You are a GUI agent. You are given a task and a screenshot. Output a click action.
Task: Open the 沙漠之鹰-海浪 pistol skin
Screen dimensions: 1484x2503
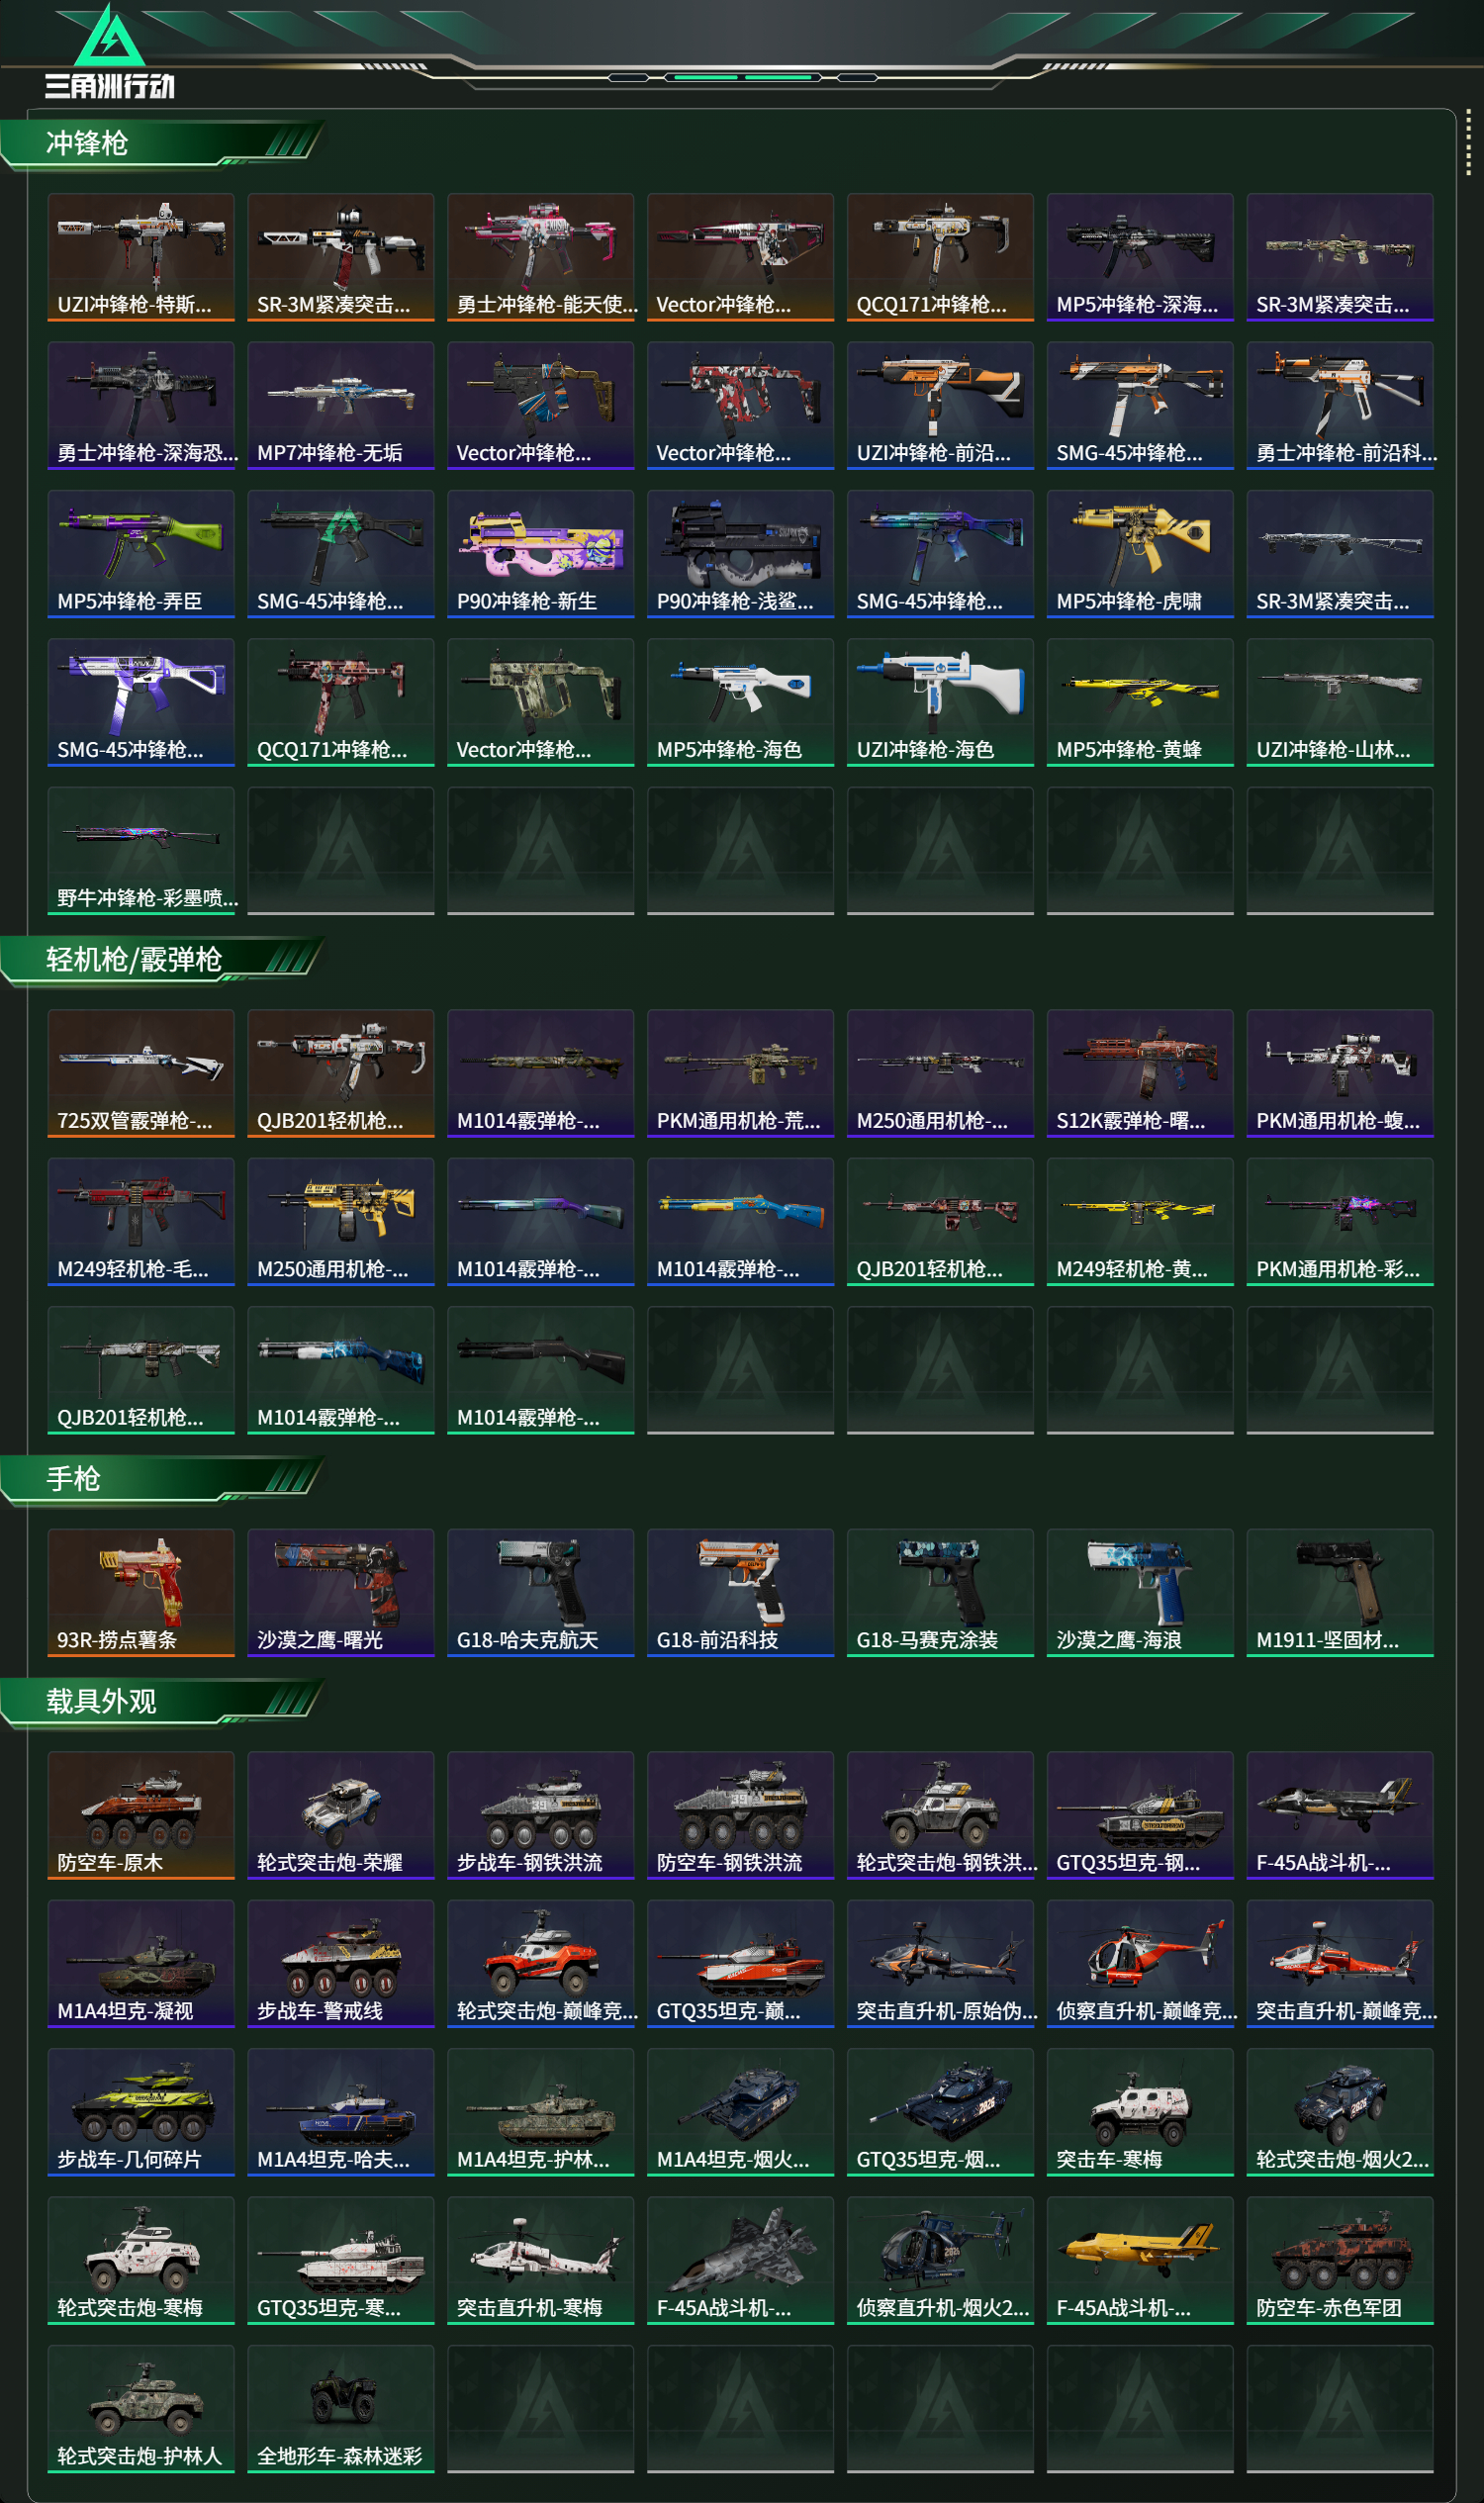1140,1593
